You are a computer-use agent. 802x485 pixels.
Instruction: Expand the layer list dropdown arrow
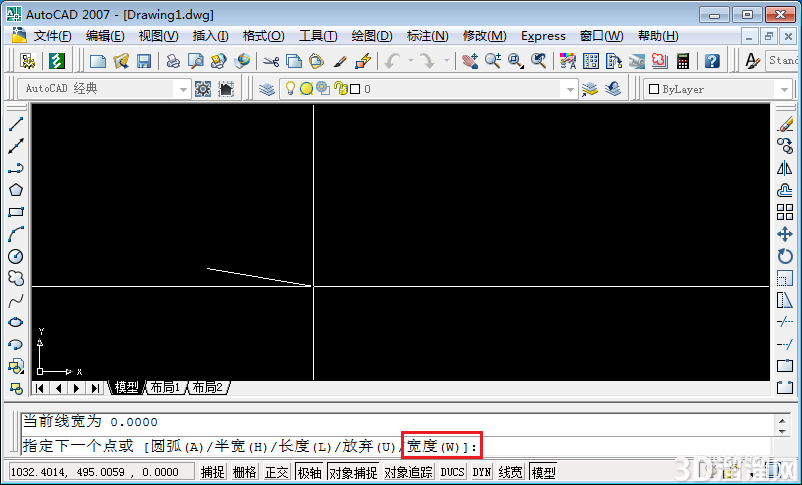click(x=570, y=90)
